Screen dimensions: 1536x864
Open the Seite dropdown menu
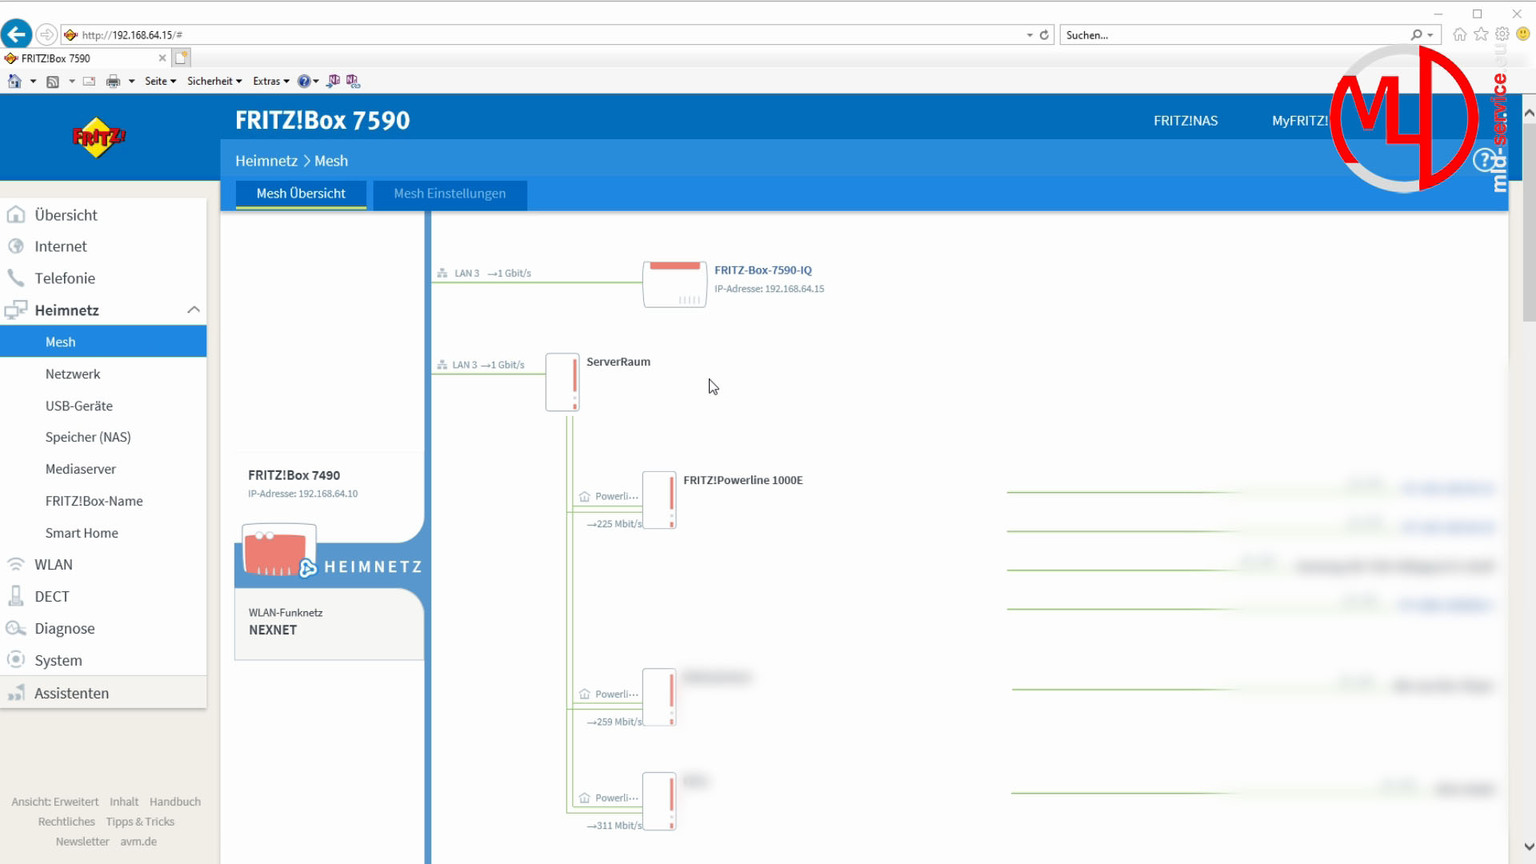click(x=160, y=81)
